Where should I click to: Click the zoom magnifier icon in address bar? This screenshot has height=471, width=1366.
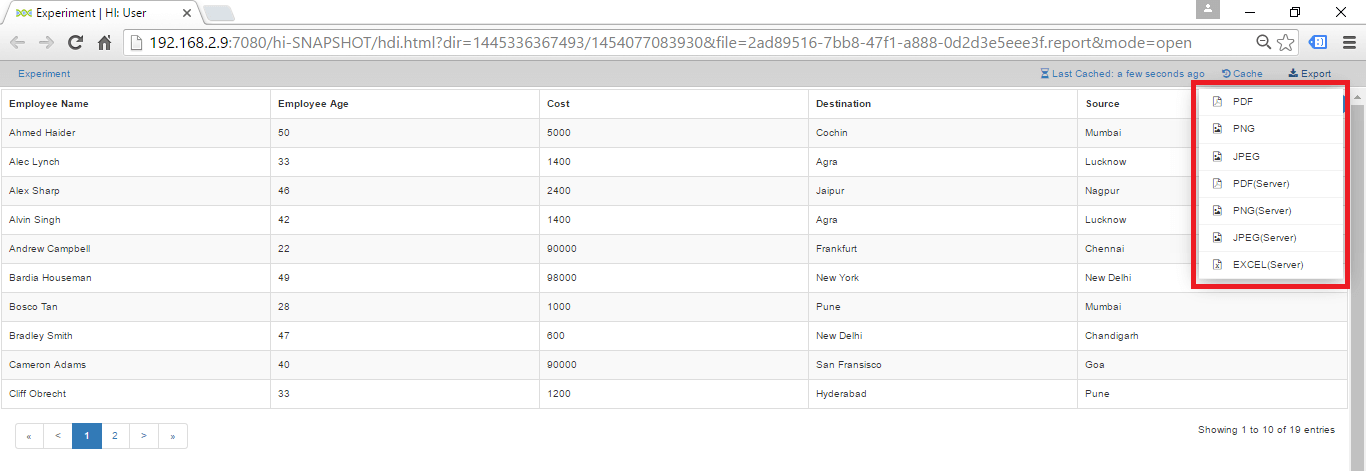[1264, 43]
